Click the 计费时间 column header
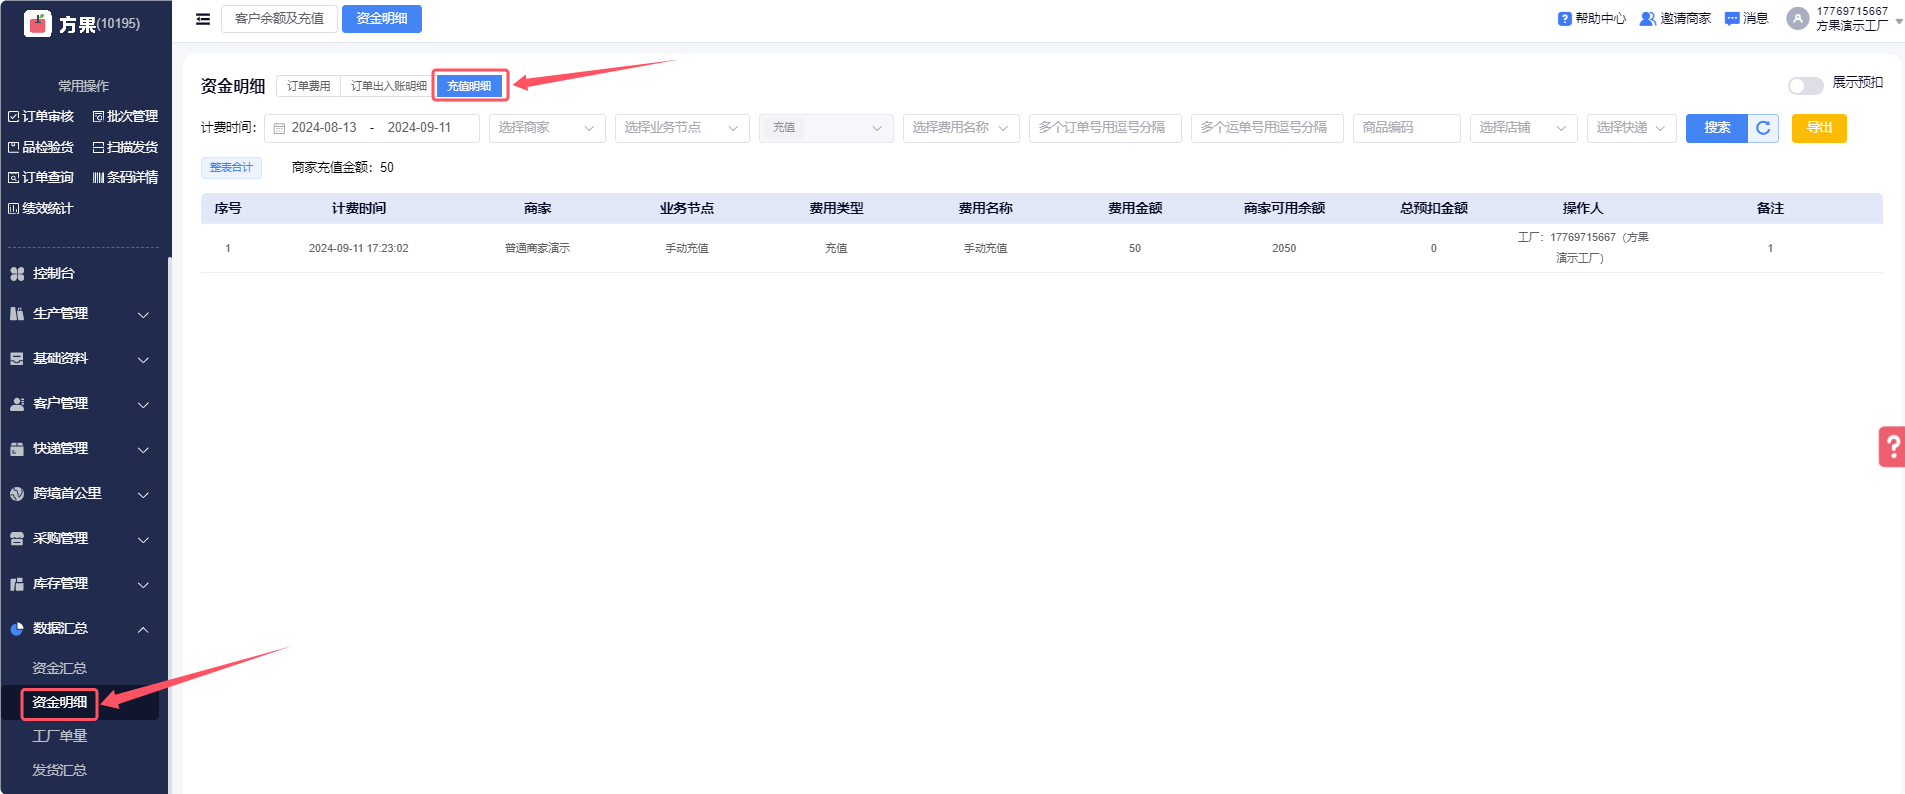Screen dimensions: 1905x794 tap(359, 208)
